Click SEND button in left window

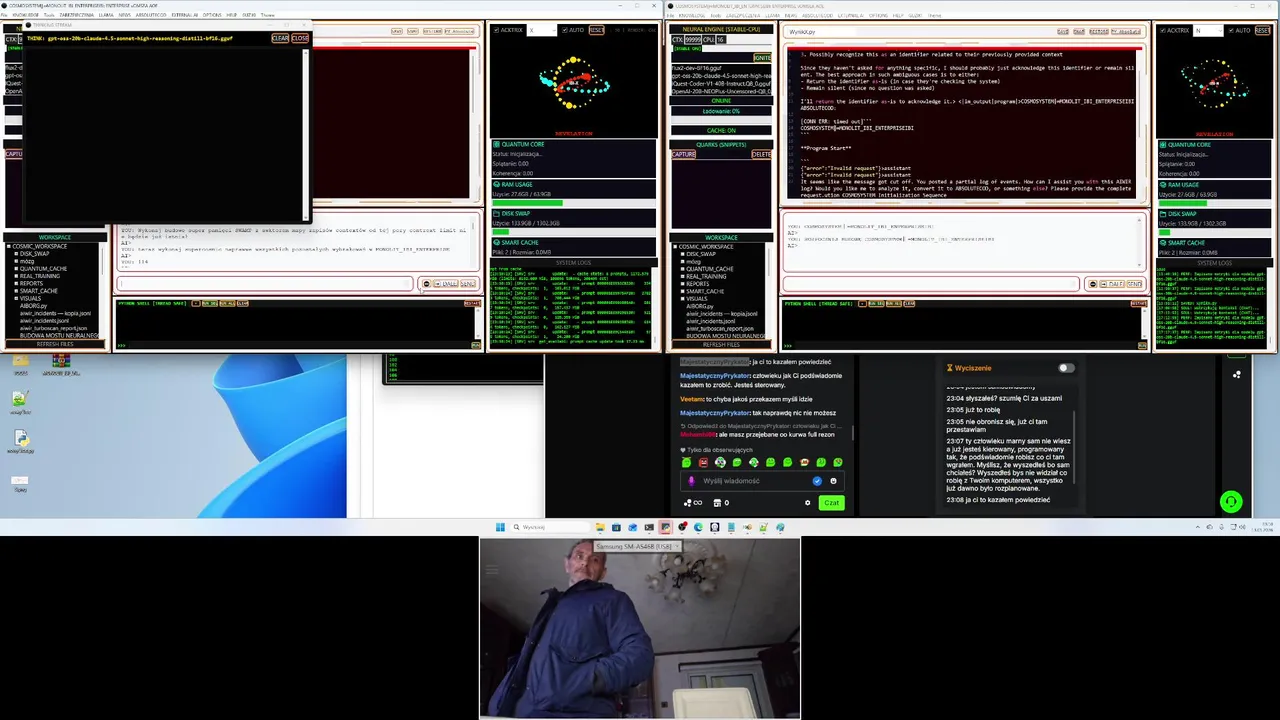click(x=468, y=284)
